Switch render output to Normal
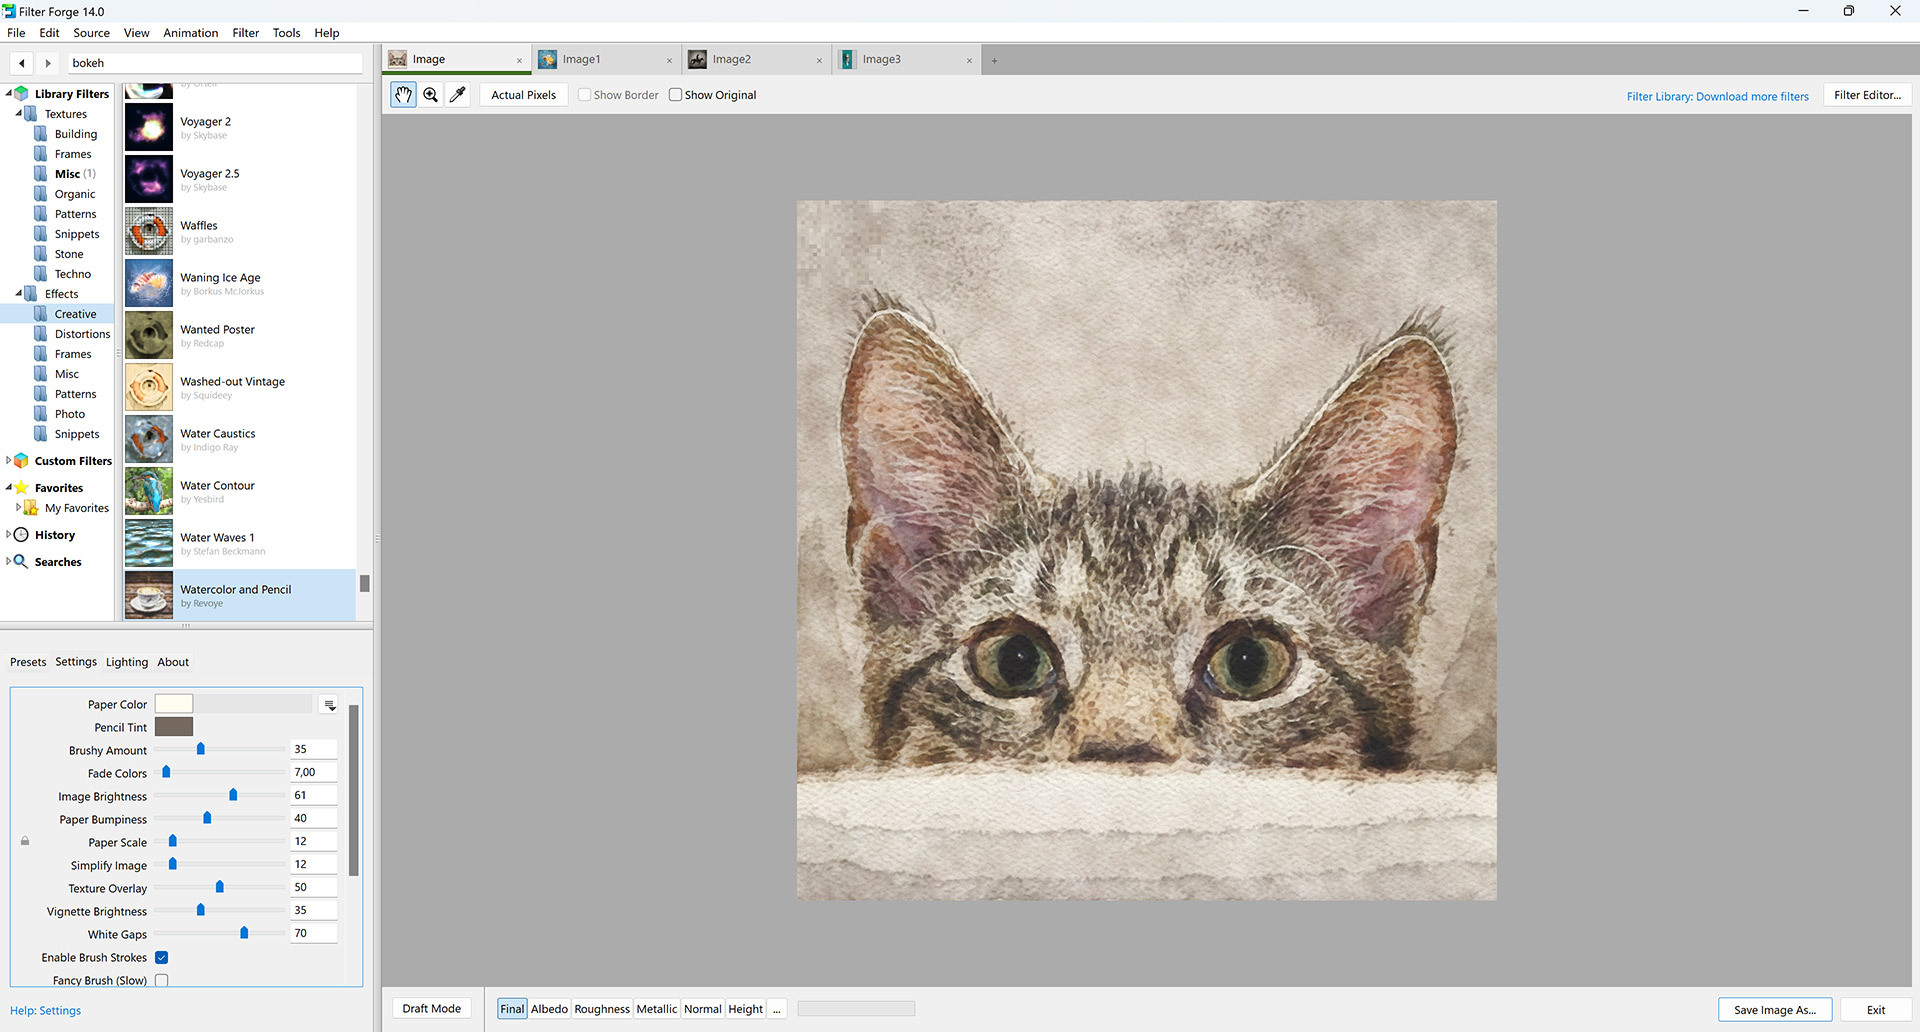The width and height of the screenshot is (1920, 1032). click(x=703, y=1009)
